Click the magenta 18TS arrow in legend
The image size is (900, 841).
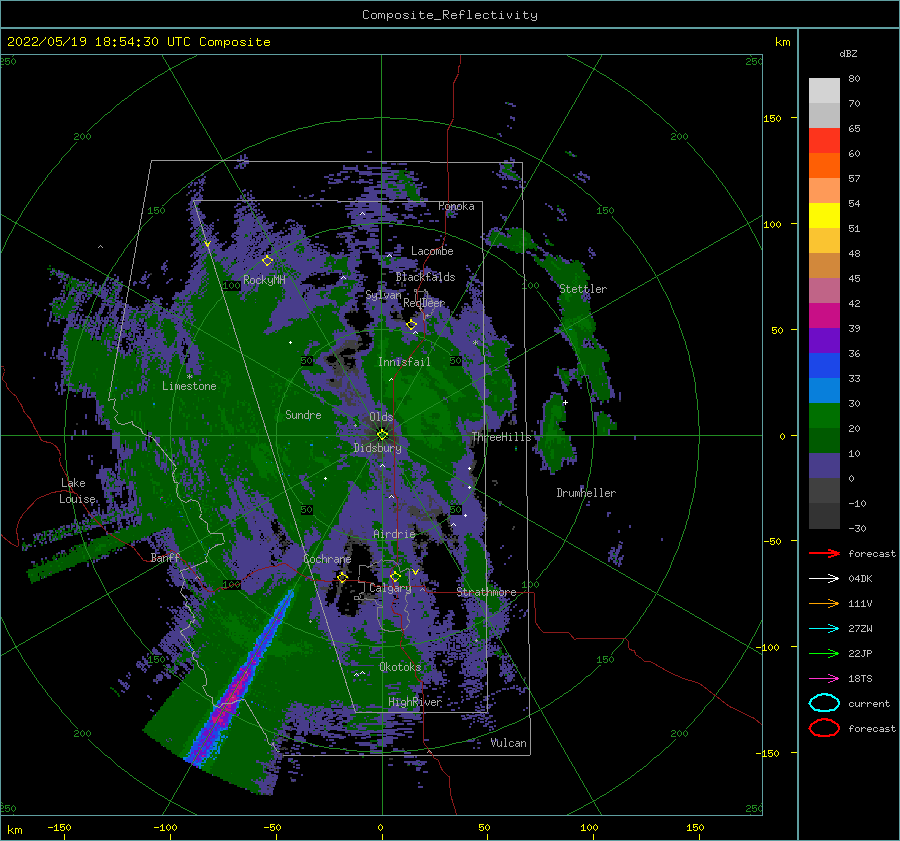click(824, 678)
